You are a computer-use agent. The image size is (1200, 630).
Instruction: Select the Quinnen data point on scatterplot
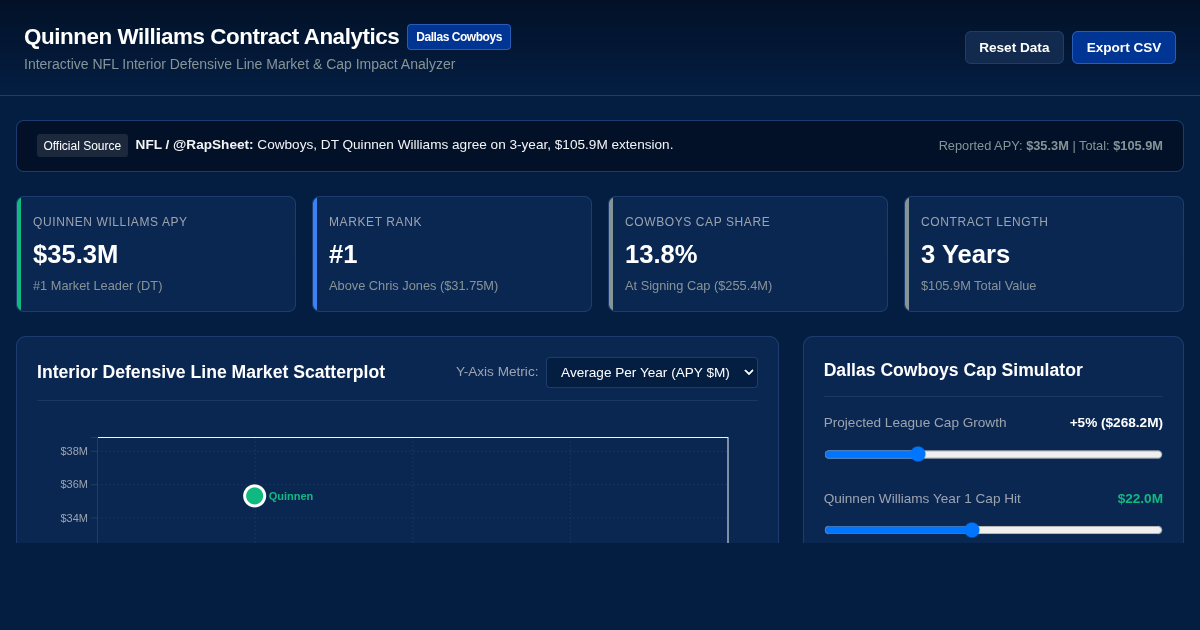255,496
